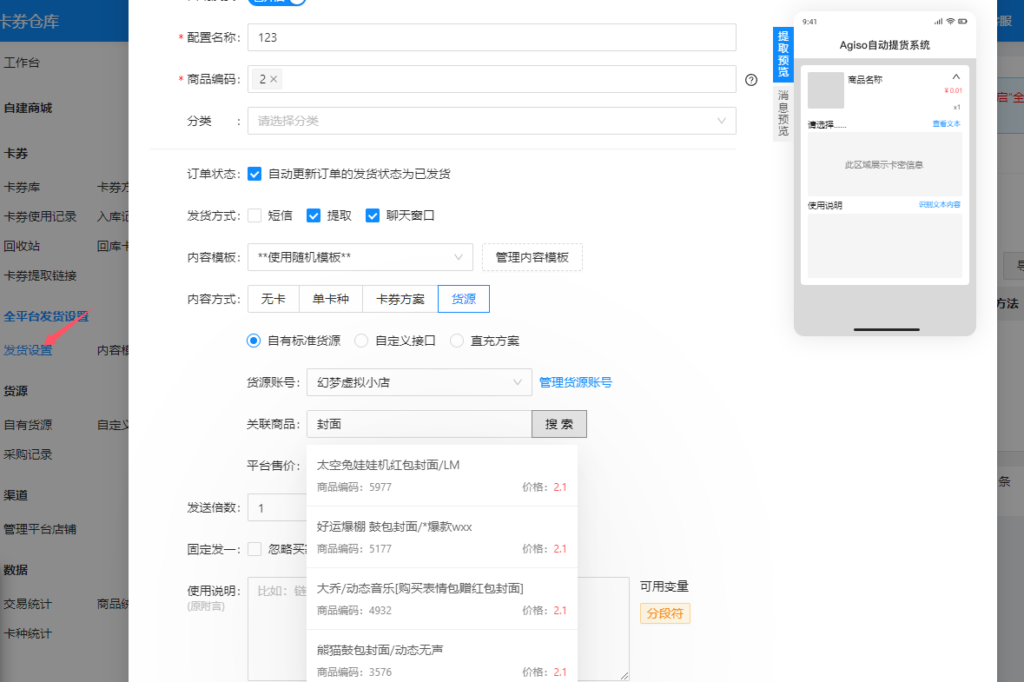
Task: Click 查看文本 link in preview
Action: coord(946,123)
